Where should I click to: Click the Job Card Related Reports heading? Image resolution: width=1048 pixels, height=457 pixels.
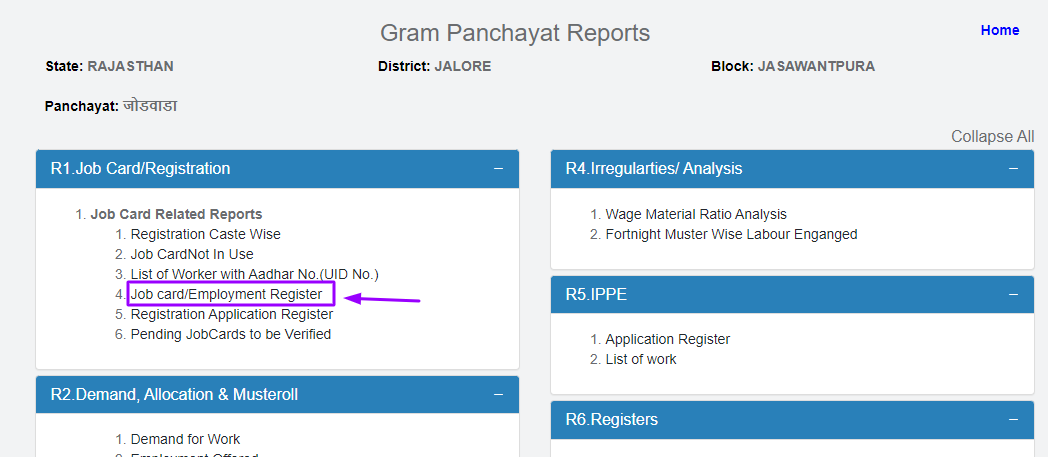click(176, 214)
